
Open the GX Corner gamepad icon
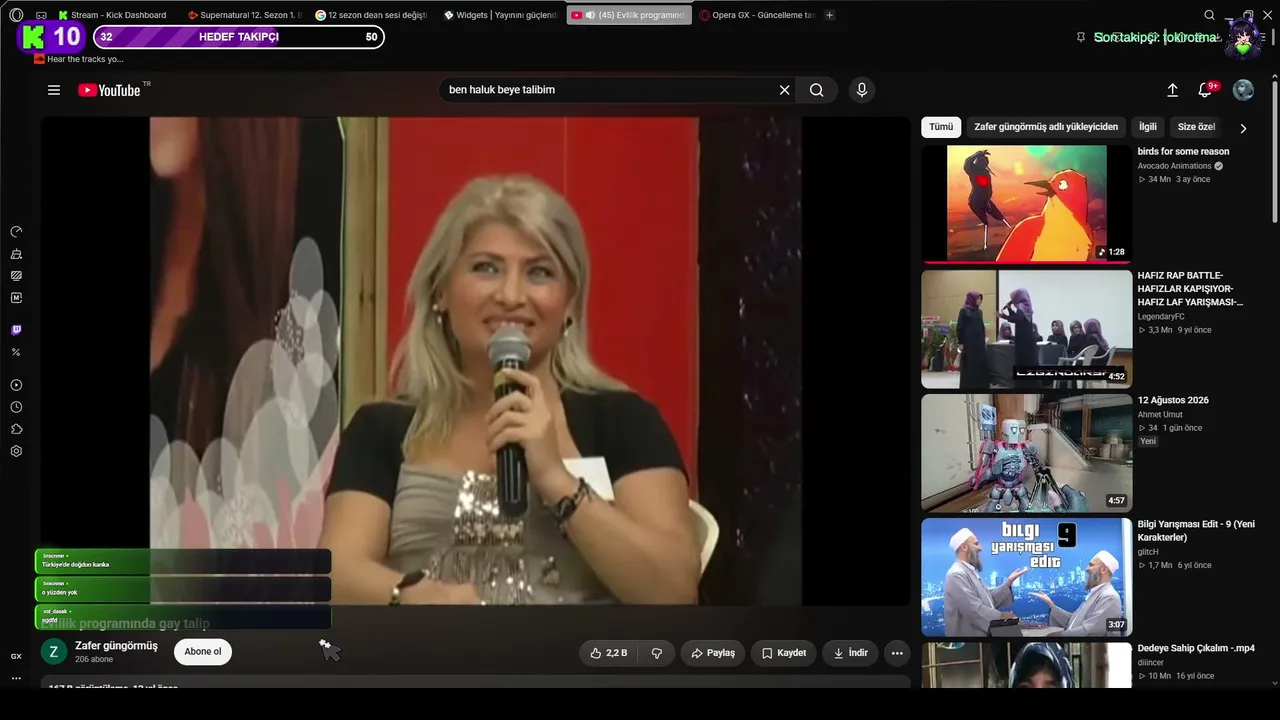41,15
